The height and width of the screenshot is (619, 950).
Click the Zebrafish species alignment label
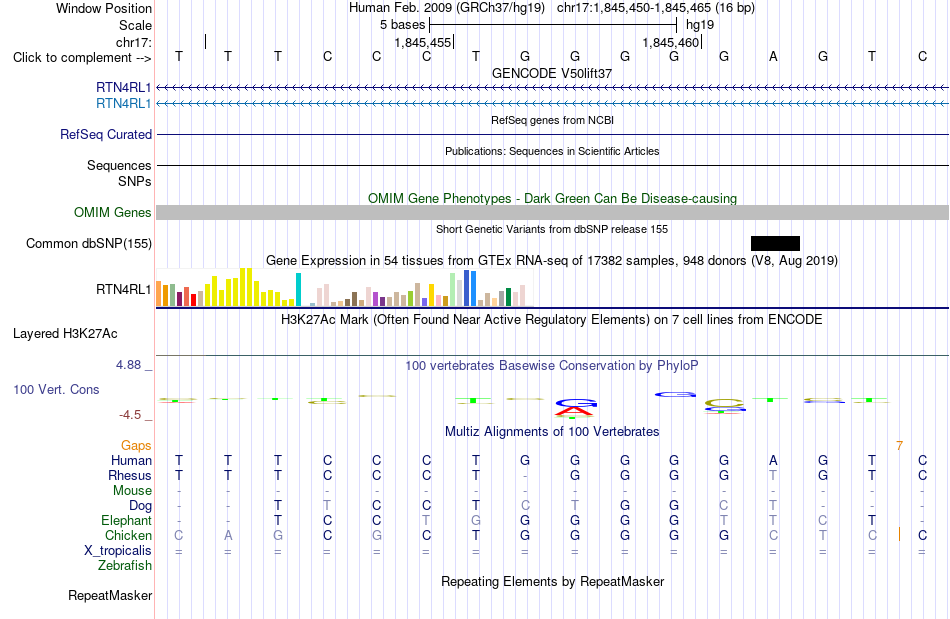[125, 566]
